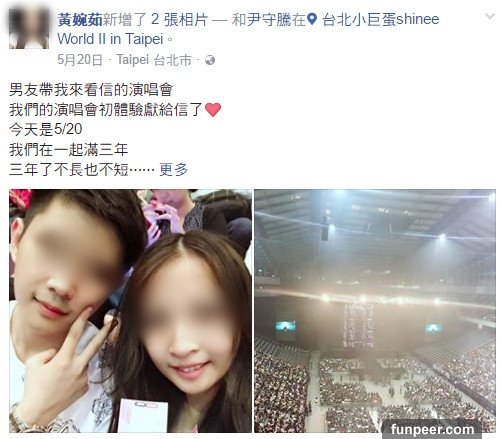Click the red heart emoji
Screen dimensions: 502x439
coord(213,110)
